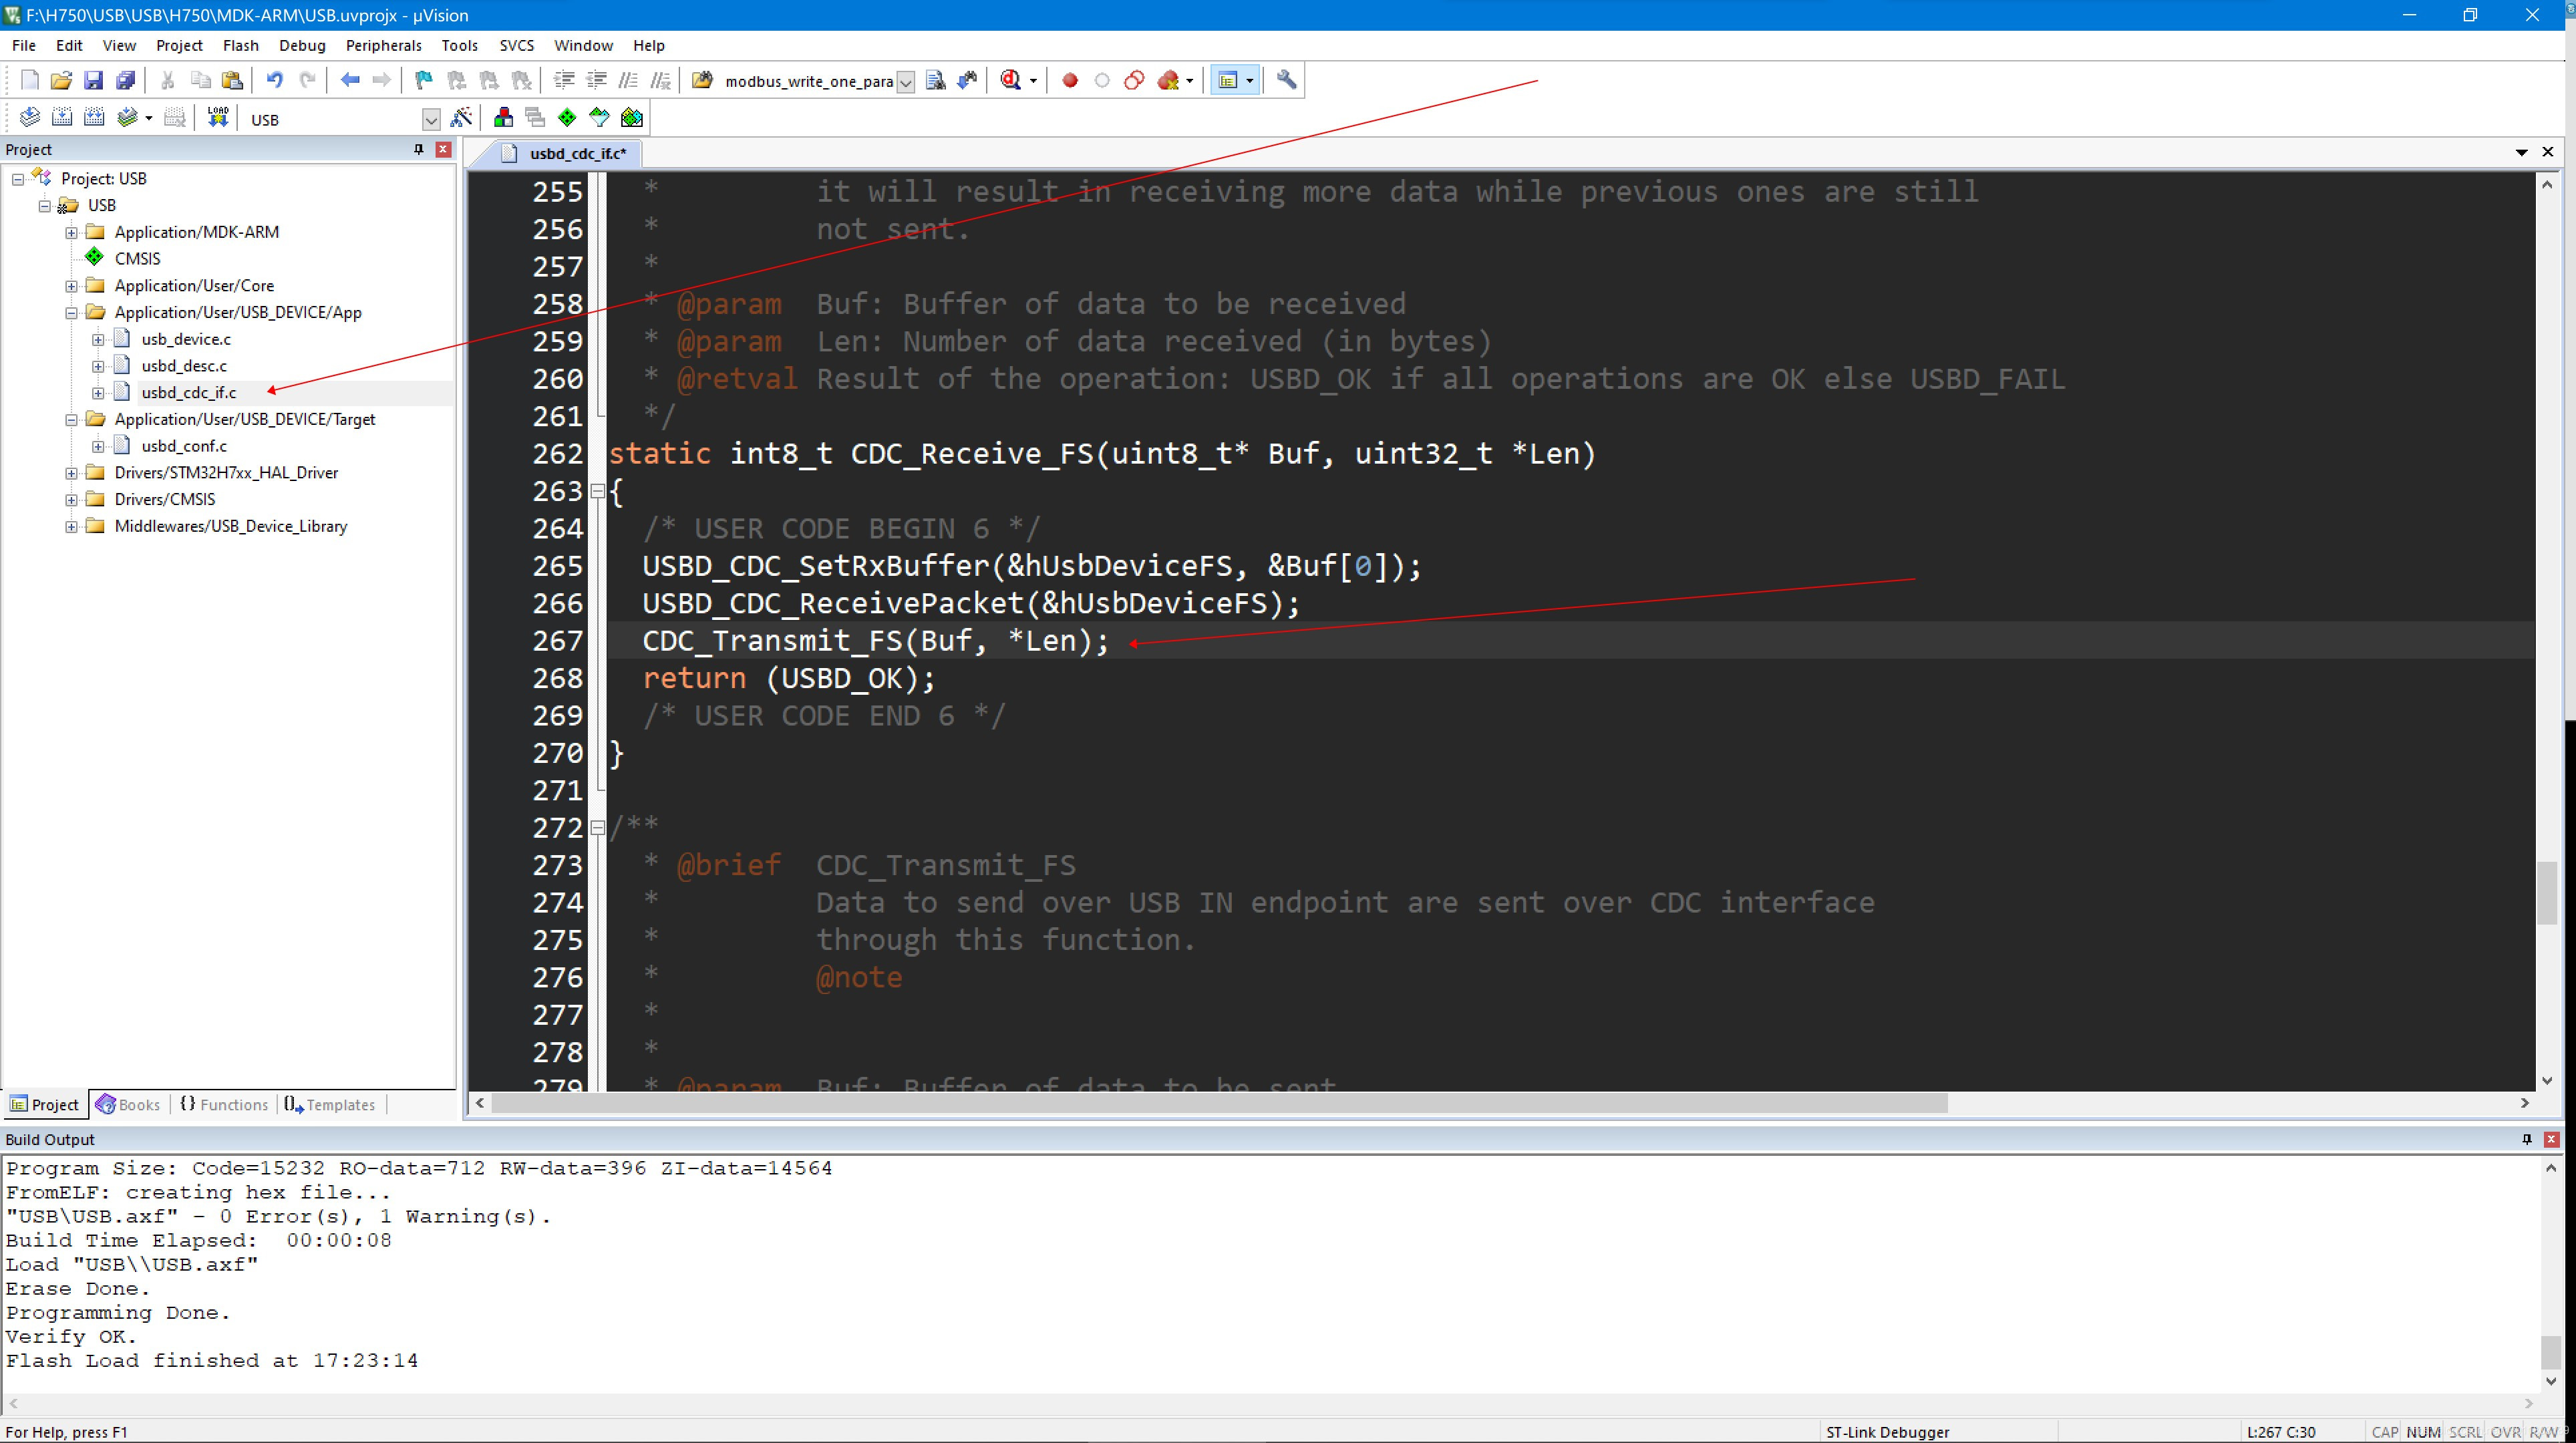
Task: Click the Comment selection icon
Action: tap(628, 80)
